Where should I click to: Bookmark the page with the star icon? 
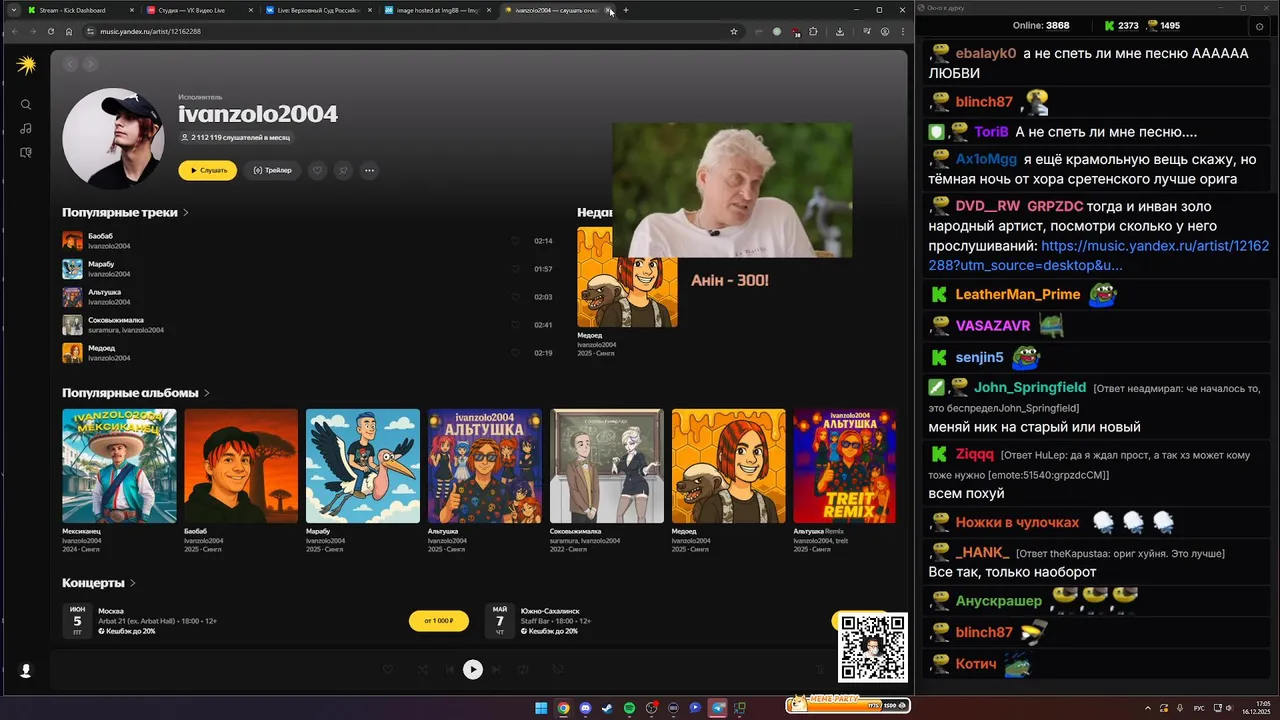(x=734, y=31)
